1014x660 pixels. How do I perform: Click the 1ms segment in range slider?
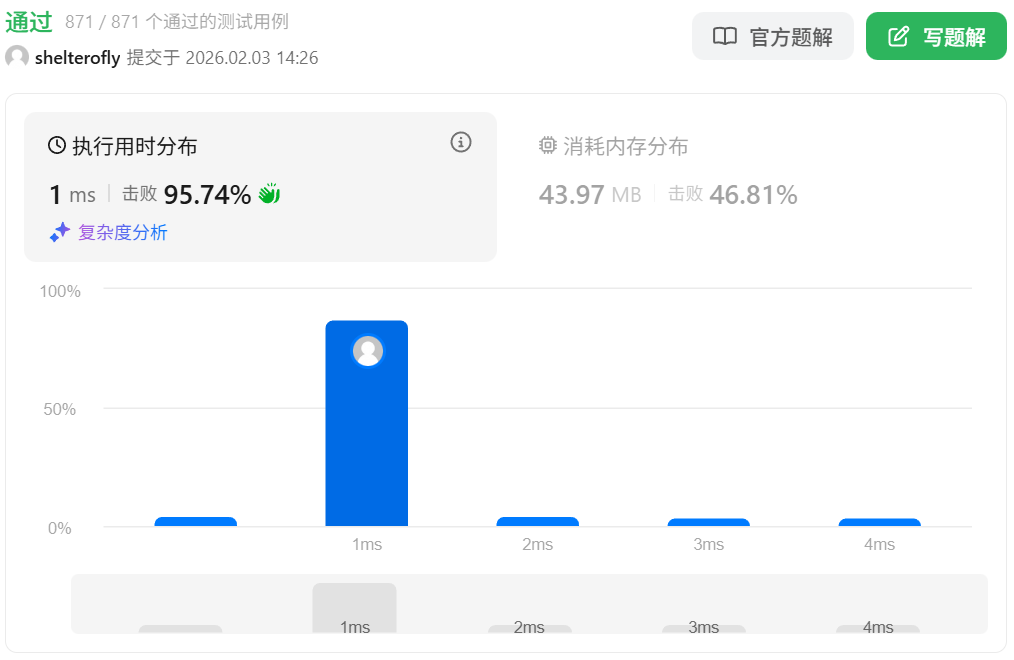coord(354,608)
